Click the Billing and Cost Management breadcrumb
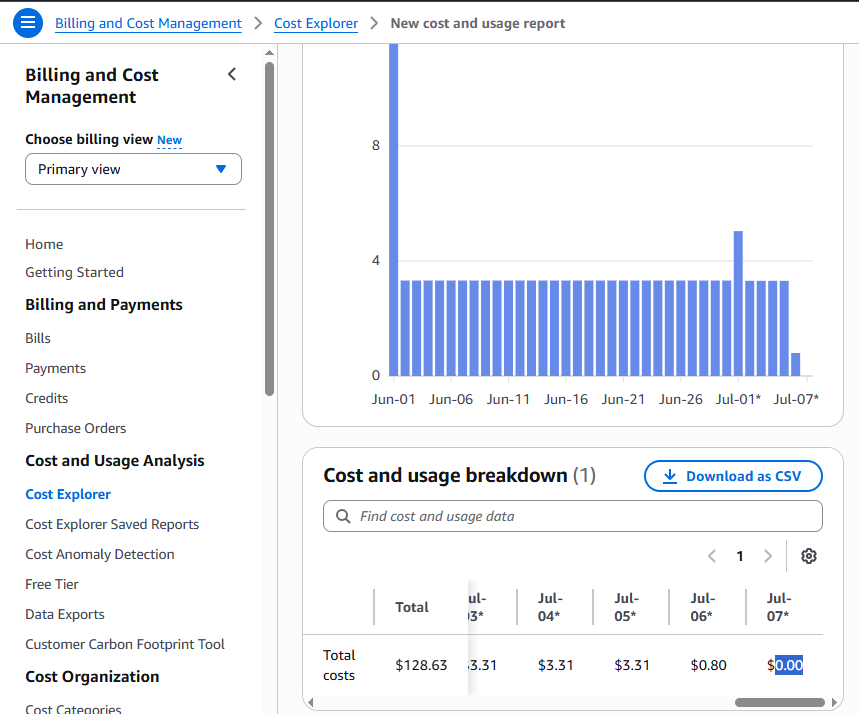Screen dimensions: 859x714 coord(148,24)
